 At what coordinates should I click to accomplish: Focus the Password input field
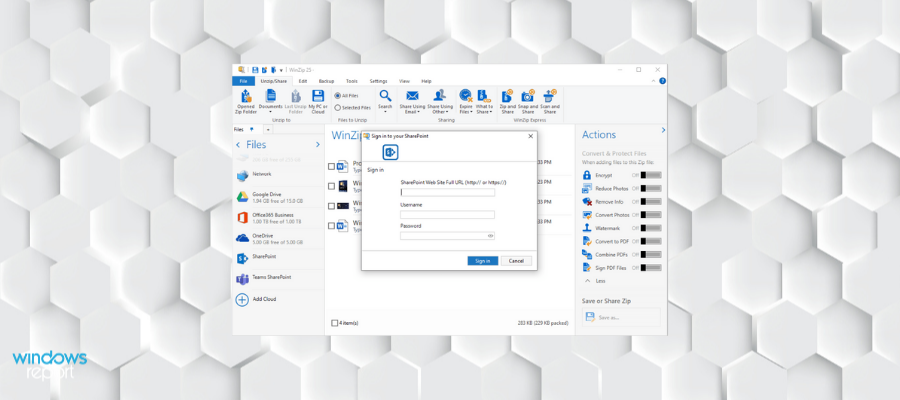click(x=448, y=235)
